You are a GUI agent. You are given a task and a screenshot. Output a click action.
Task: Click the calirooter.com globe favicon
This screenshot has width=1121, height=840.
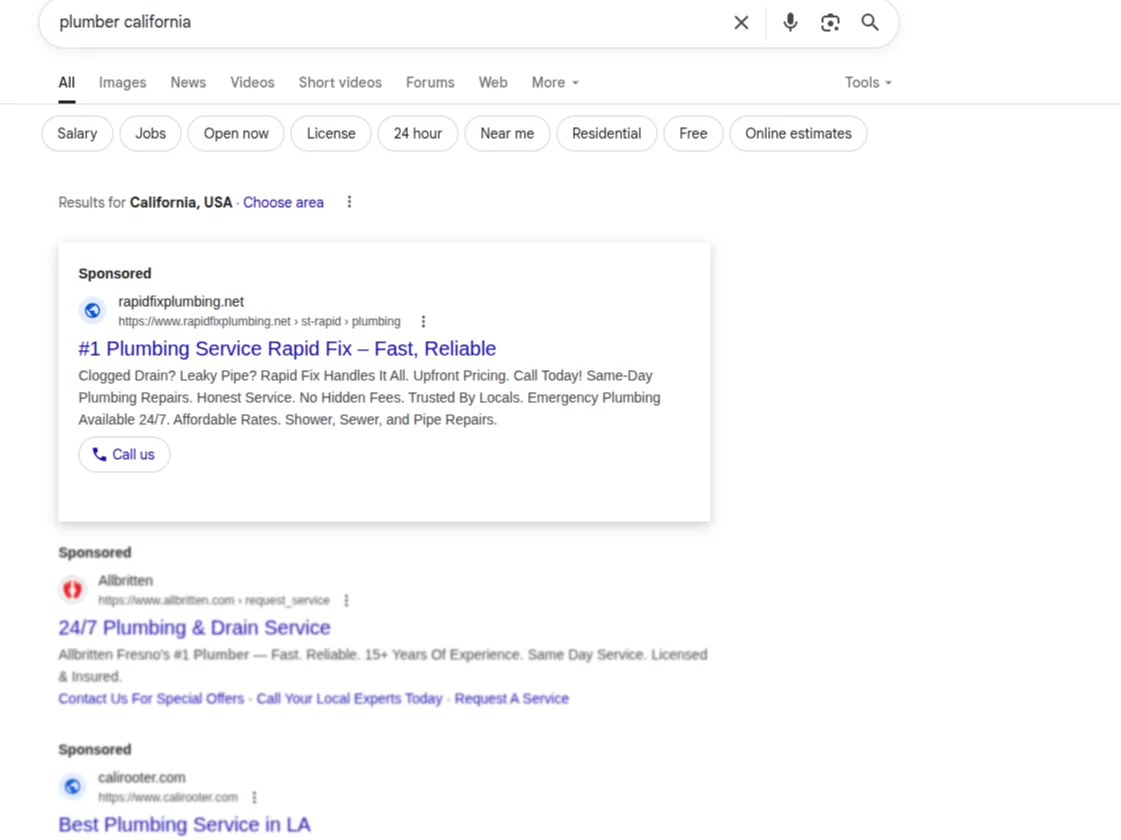click(x=72, y=787)
